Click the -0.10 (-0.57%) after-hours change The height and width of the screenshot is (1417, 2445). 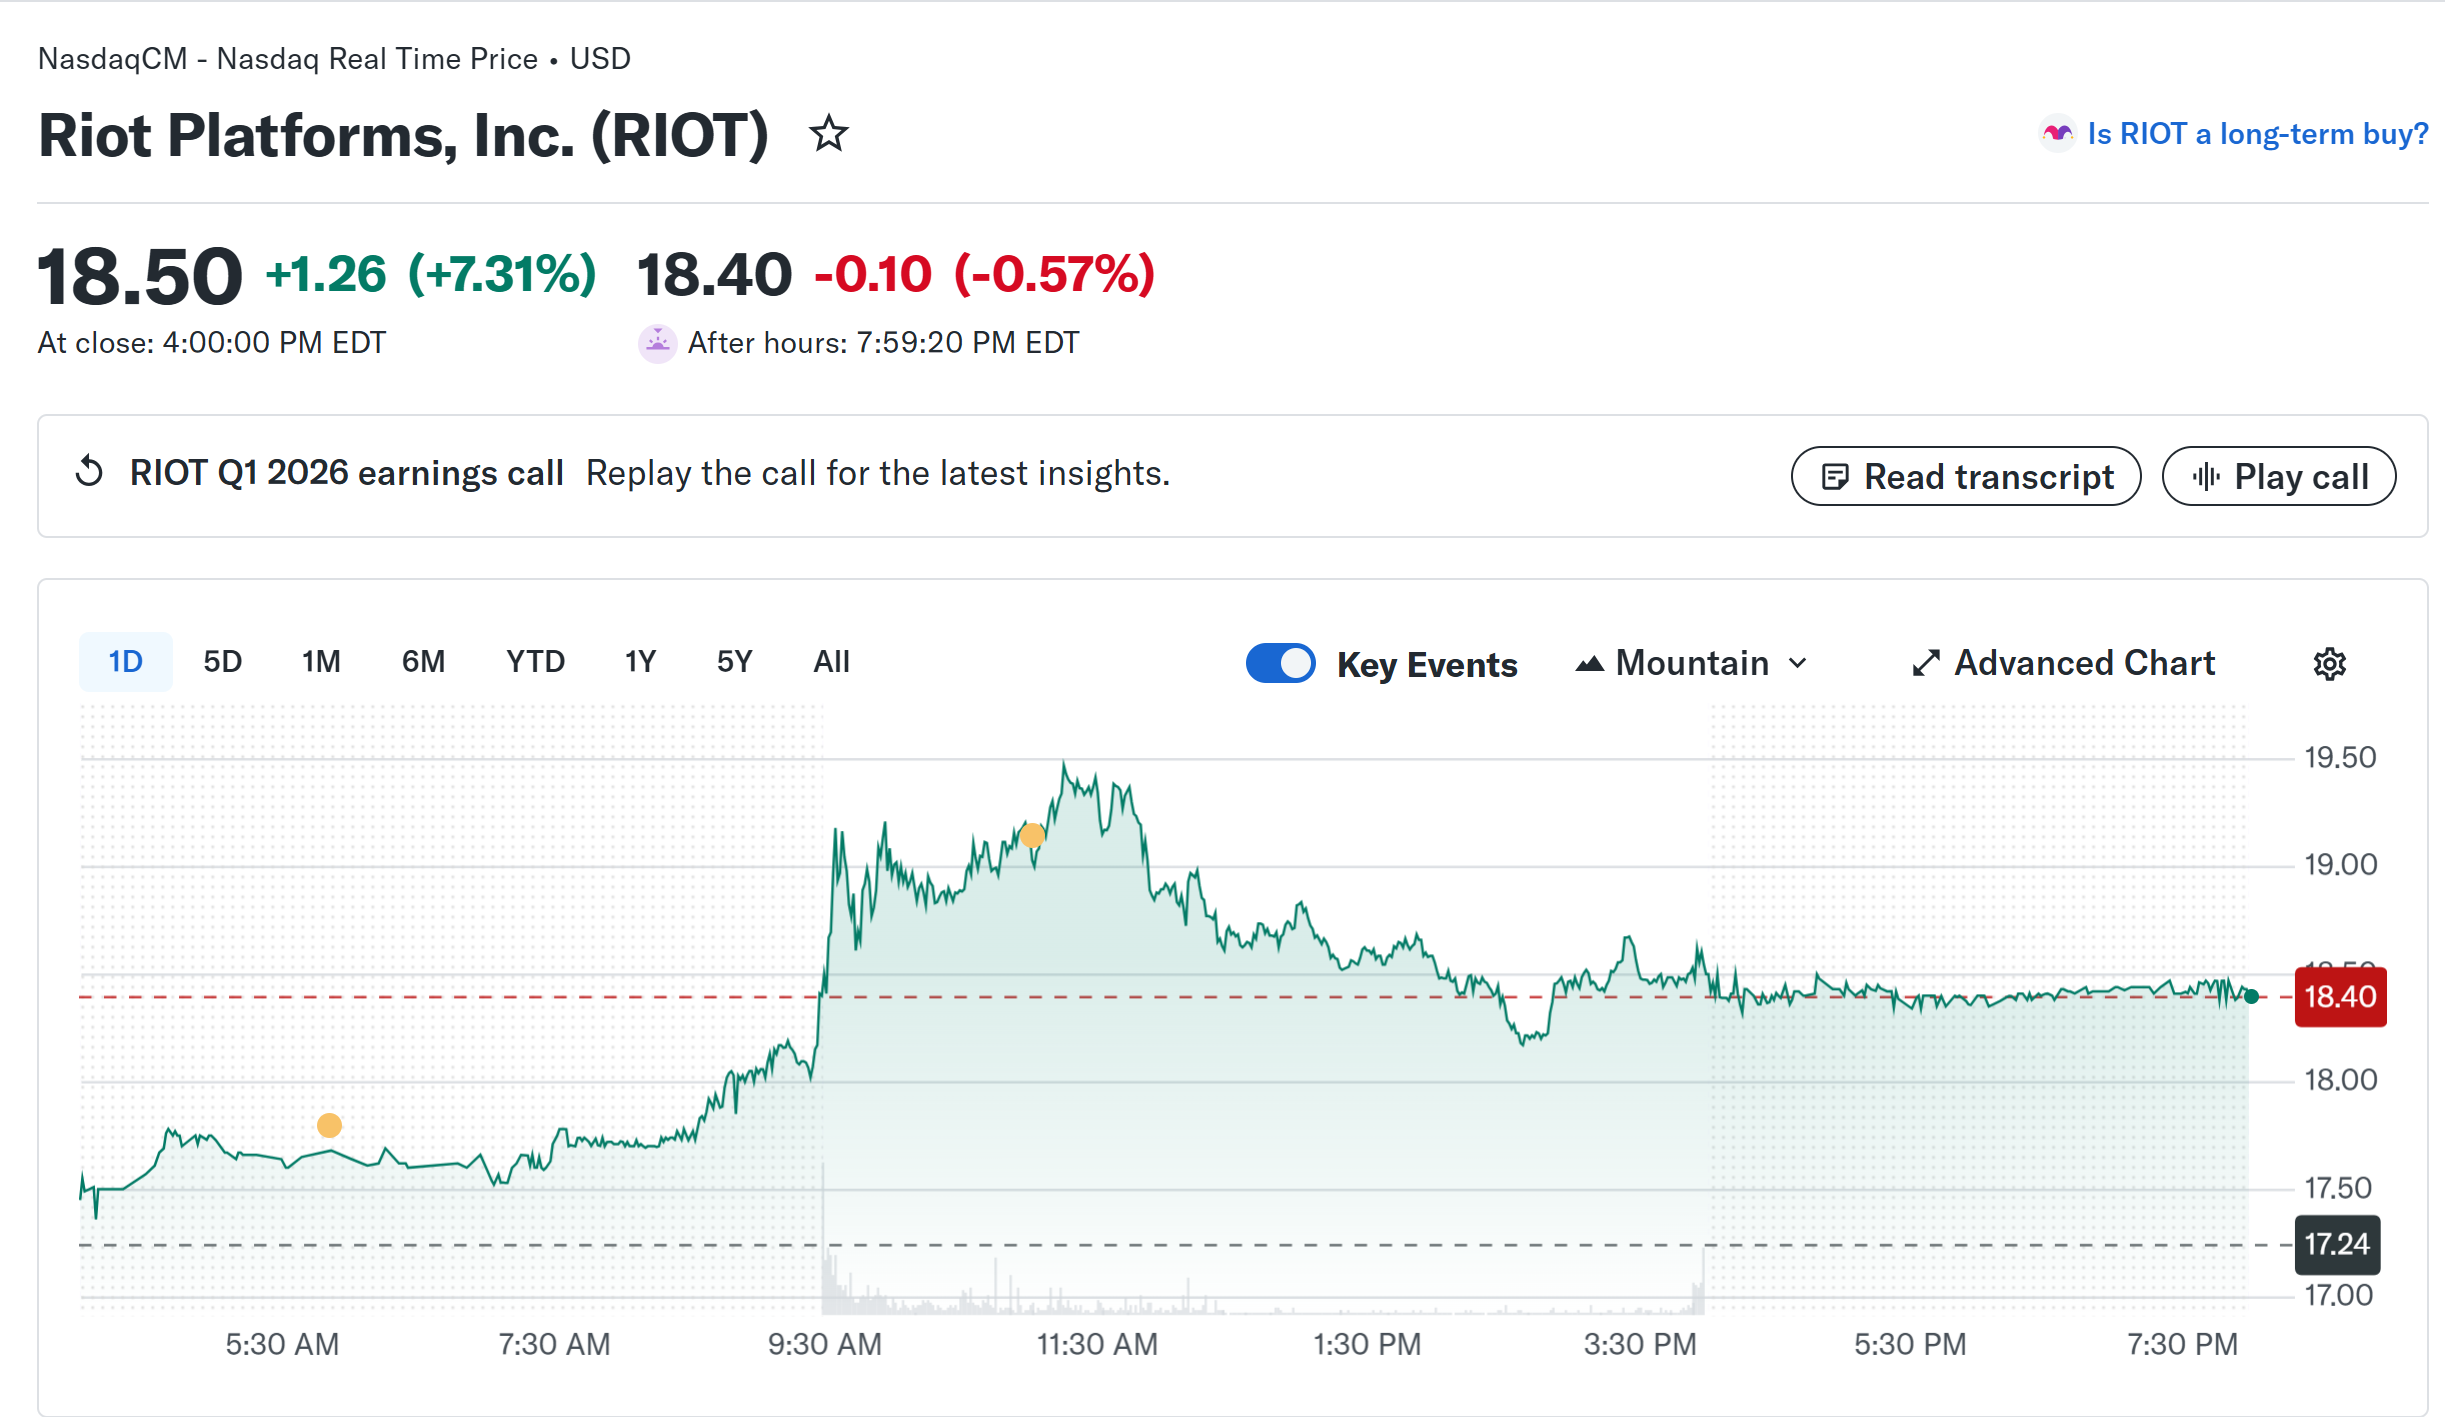tap(985, 274)
